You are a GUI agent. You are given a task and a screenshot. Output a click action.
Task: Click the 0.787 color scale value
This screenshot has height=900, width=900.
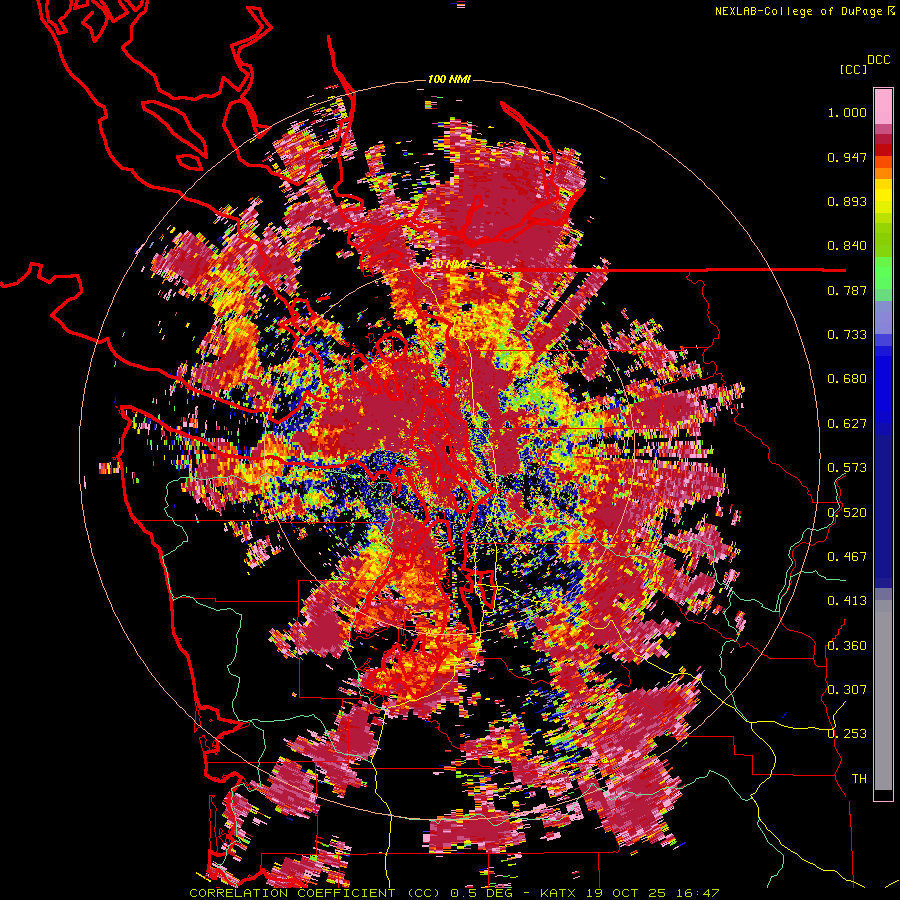[847, 290]
